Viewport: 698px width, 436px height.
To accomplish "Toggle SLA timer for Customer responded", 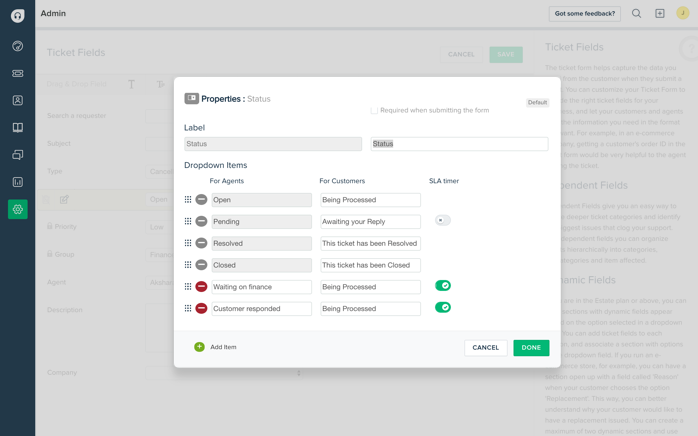I will pyautogui.click(x=443, y=307).
